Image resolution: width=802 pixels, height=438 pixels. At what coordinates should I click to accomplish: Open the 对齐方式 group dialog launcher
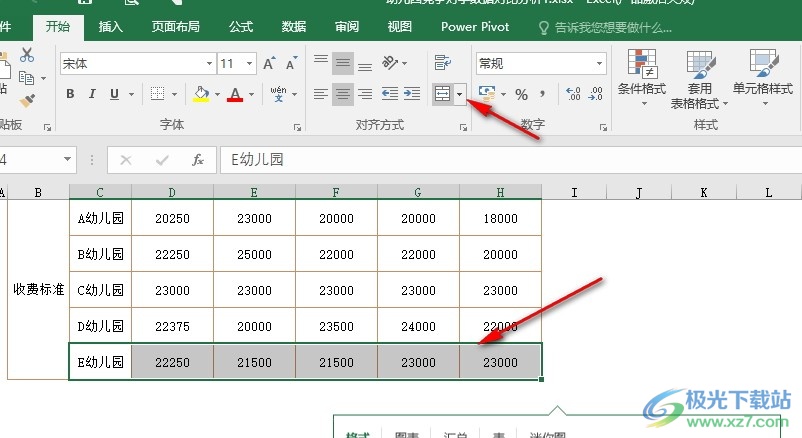click(463, 127)
